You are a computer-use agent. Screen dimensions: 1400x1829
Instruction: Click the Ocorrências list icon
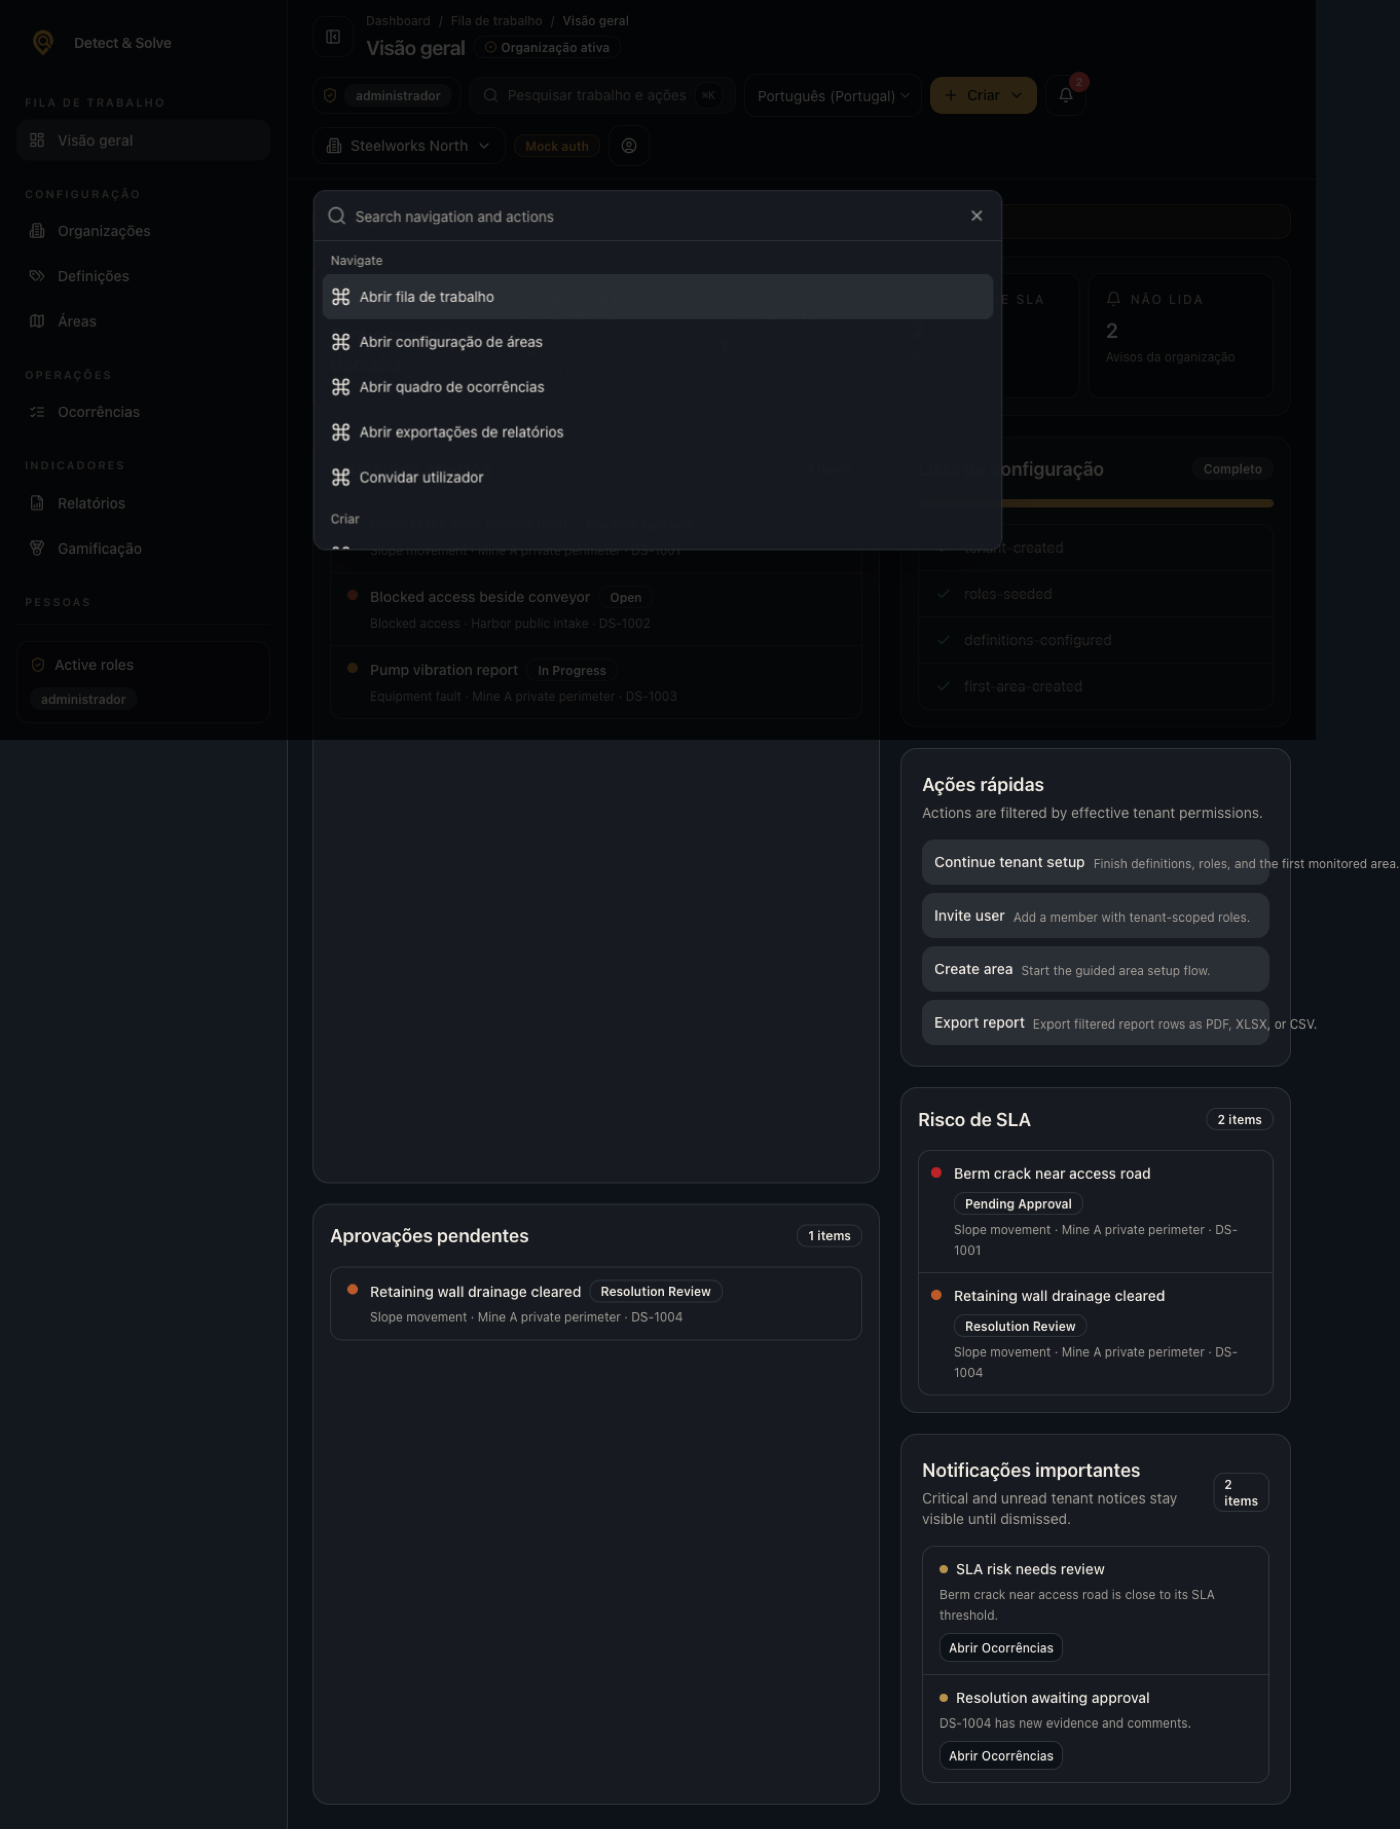(37, 412)
